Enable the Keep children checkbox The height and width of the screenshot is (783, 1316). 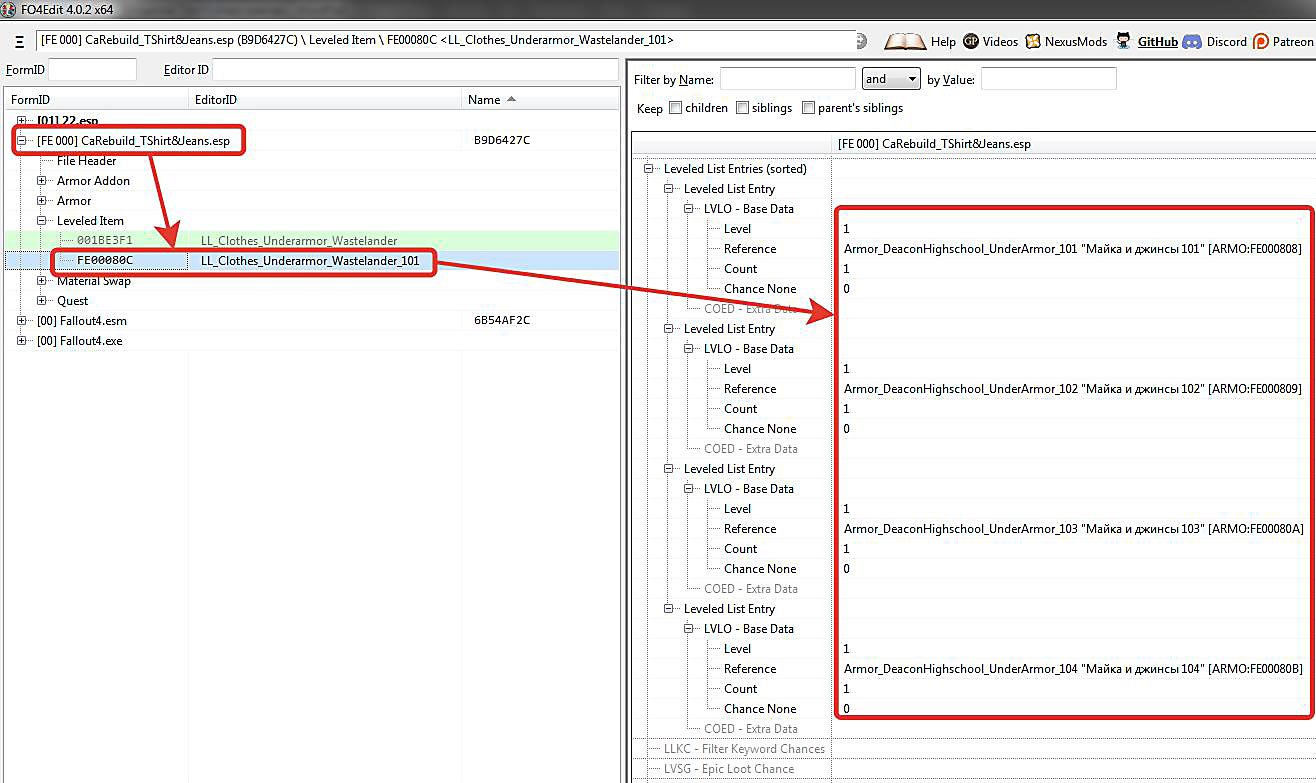tap(676, 108)
